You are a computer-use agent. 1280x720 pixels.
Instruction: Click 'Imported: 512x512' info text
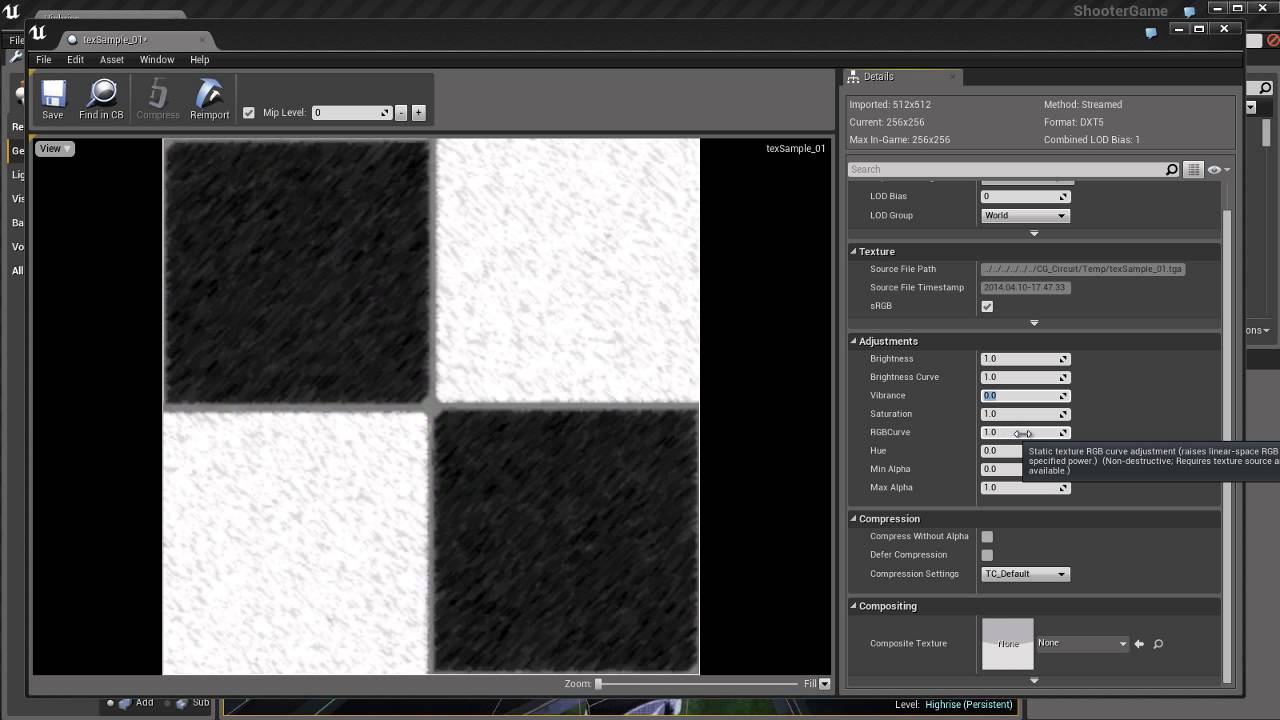890,105
